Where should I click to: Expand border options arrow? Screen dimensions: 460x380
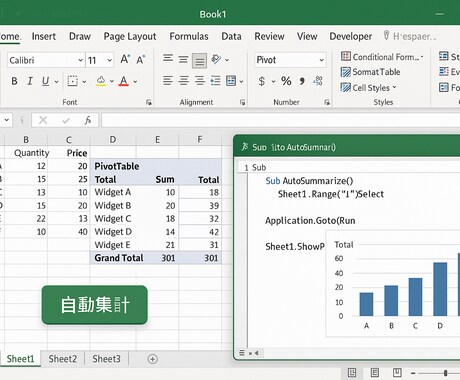click(84, 82)
